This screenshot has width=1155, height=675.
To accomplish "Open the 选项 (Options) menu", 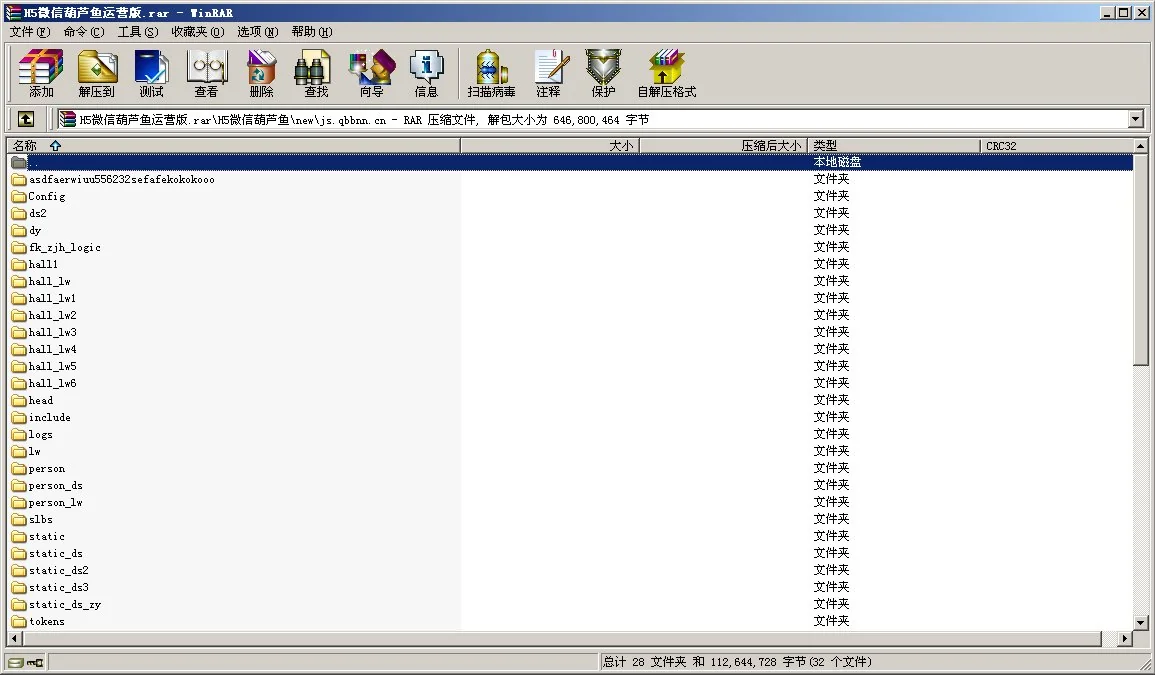I will tap(257, 32).
